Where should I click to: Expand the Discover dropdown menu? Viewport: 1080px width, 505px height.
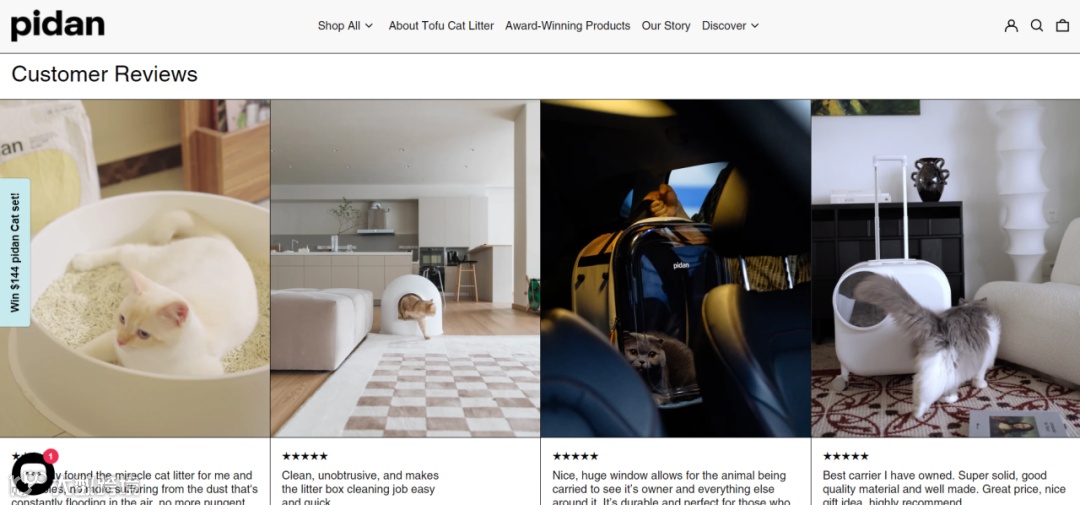point(730,25)
